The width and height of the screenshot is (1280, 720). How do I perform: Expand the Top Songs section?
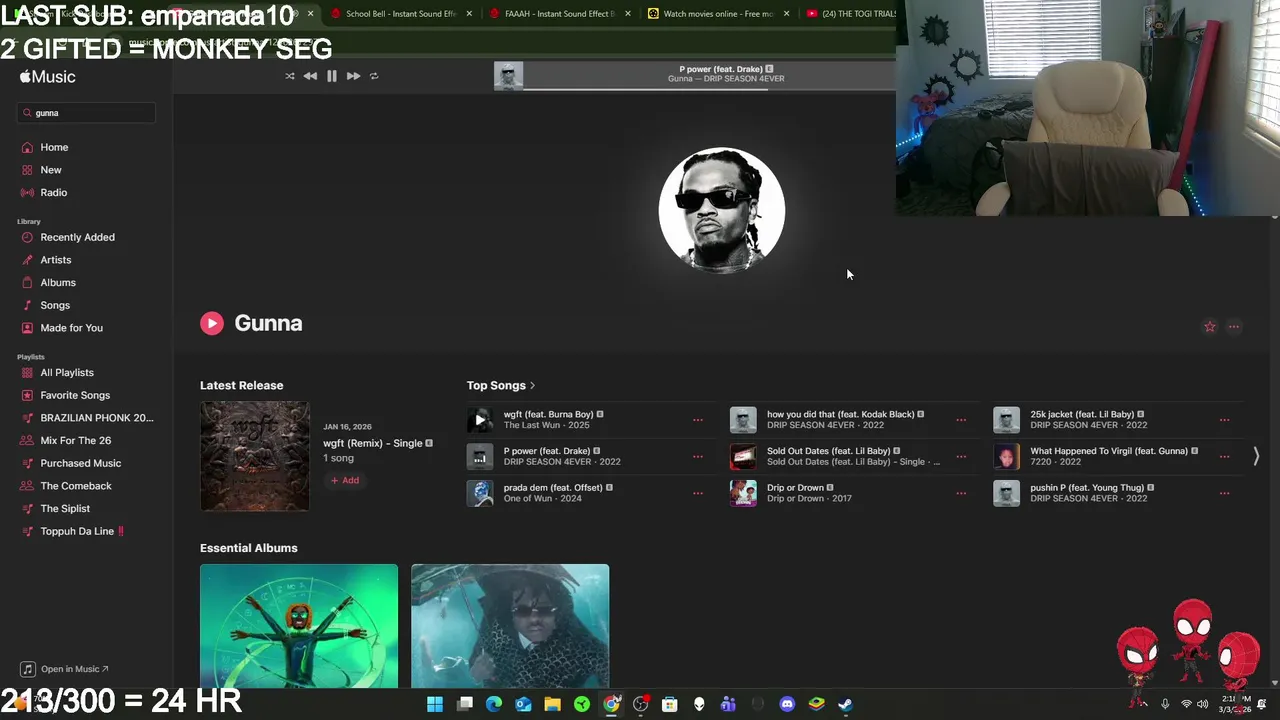(x=500, y=385)
